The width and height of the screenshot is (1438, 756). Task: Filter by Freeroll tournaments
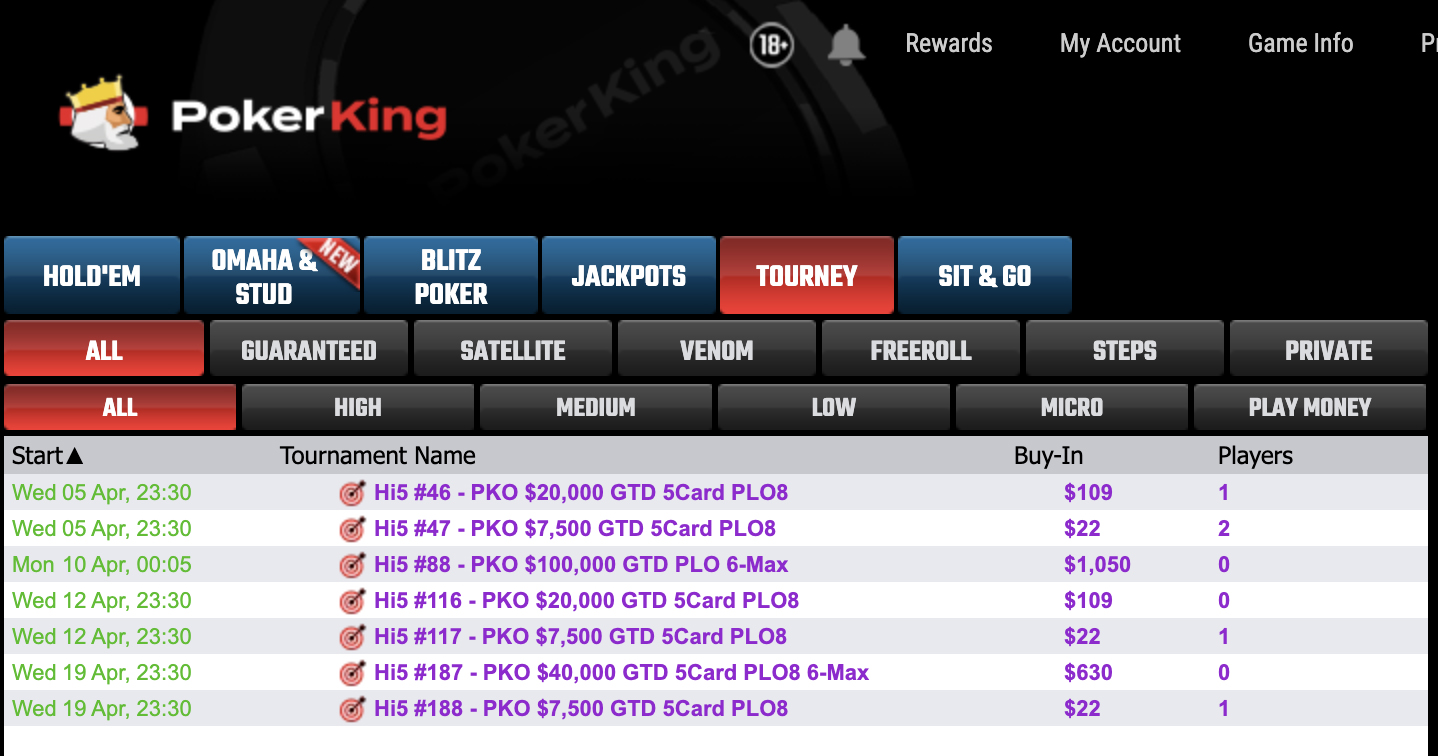point(920,350)
